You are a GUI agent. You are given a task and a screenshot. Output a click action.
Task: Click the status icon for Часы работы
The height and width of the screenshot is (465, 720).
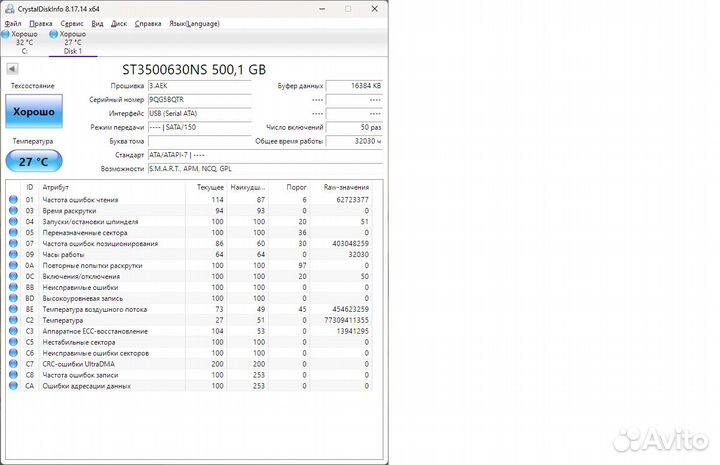click(13, 254)
